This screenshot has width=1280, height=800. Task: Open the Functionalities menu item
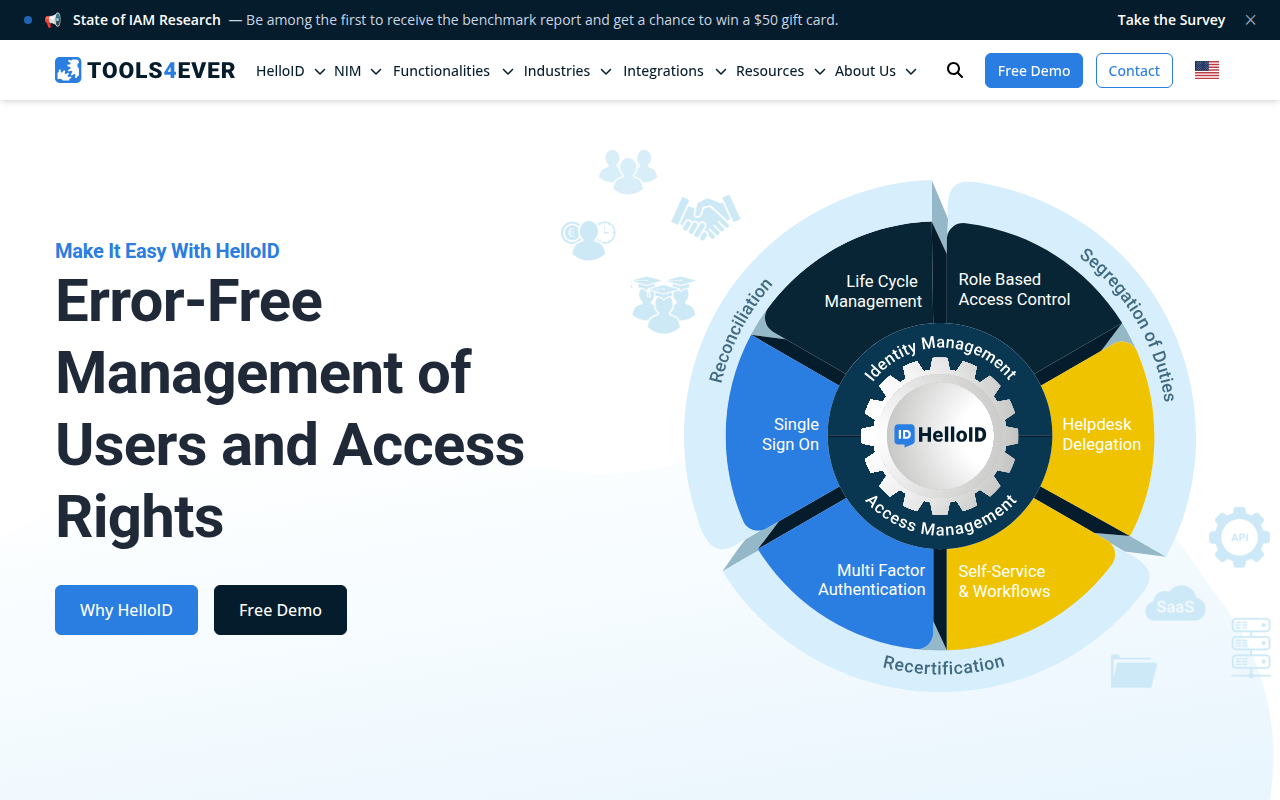point(441,71)
